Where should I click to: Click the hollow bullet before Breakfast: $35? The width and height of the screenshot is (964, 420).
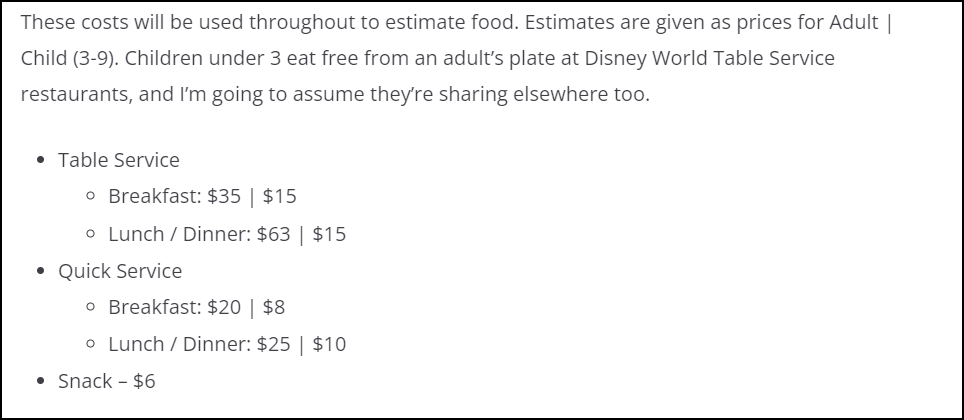coord(91,197)
